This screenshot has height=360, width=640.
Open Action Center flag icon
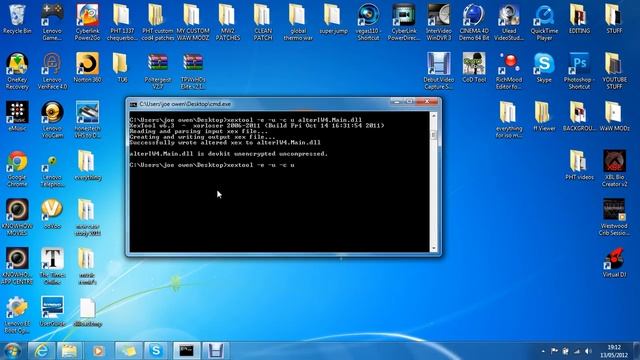[554, 351]
